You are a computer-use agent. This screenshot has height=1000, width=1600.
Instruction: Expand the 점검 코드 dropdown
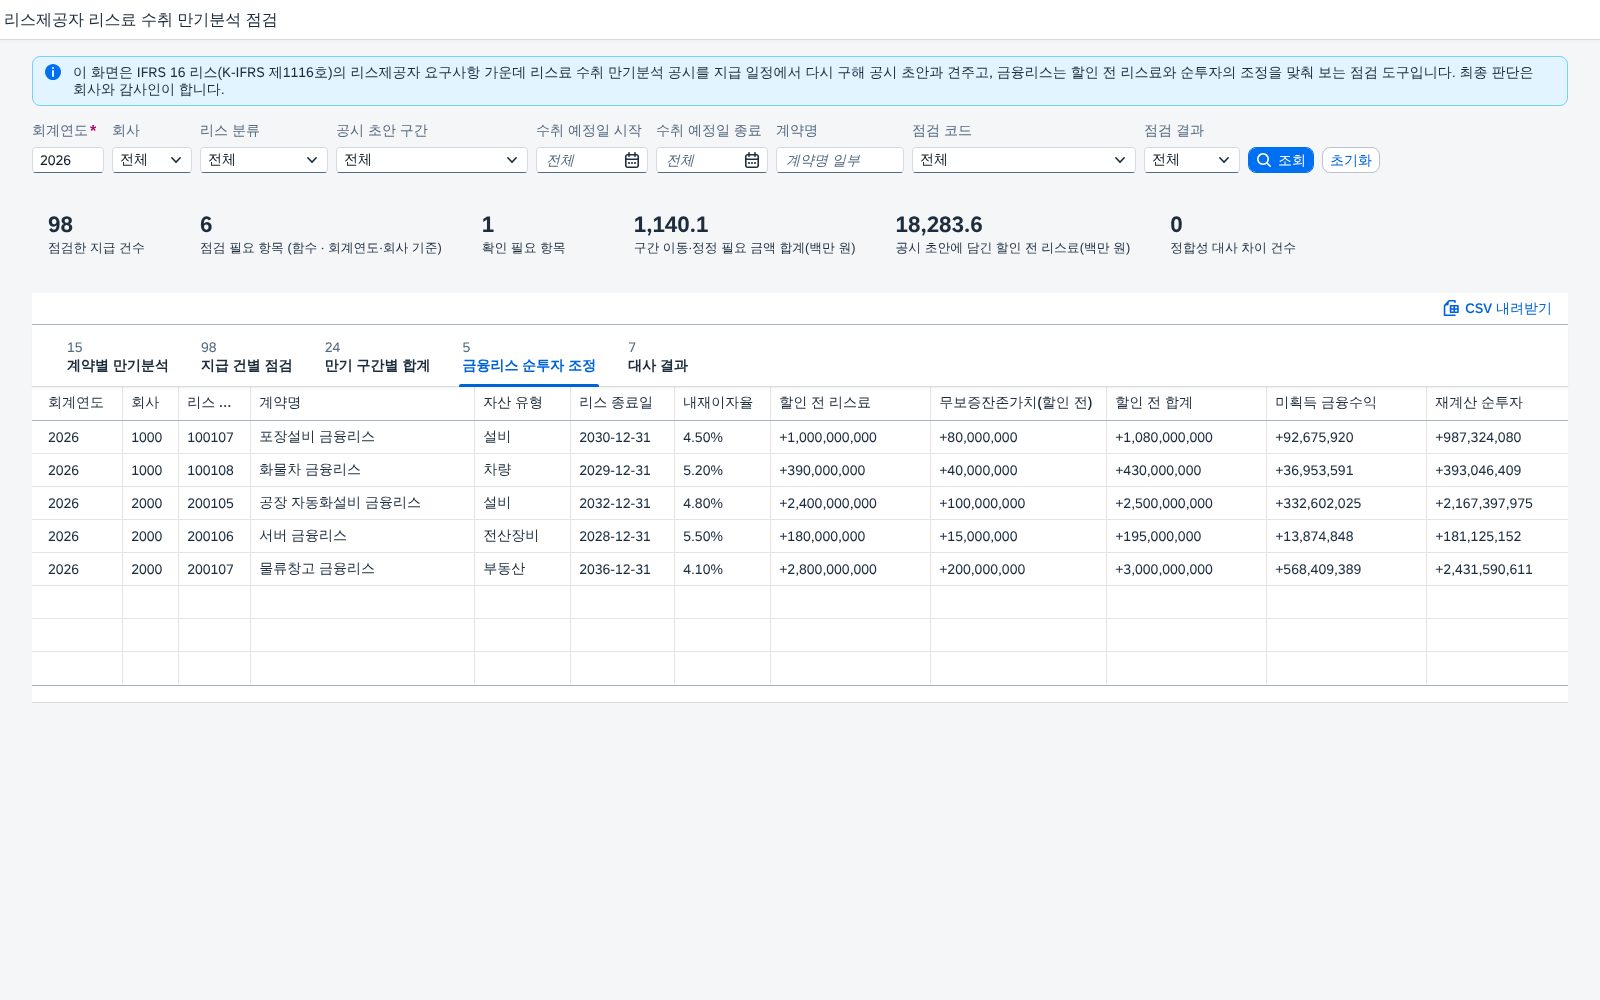1024,160
